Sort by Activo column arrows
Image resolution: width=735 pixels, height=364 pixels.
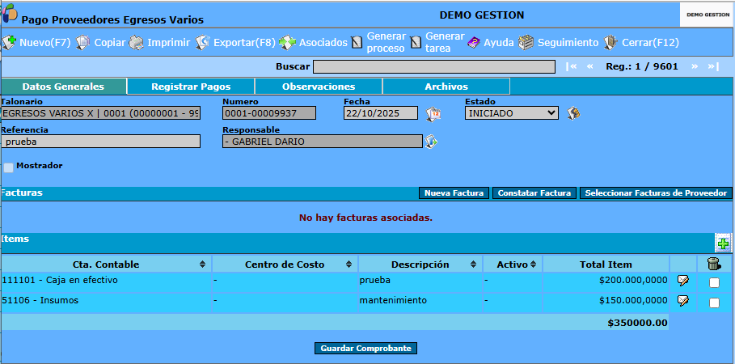(533, 265)
